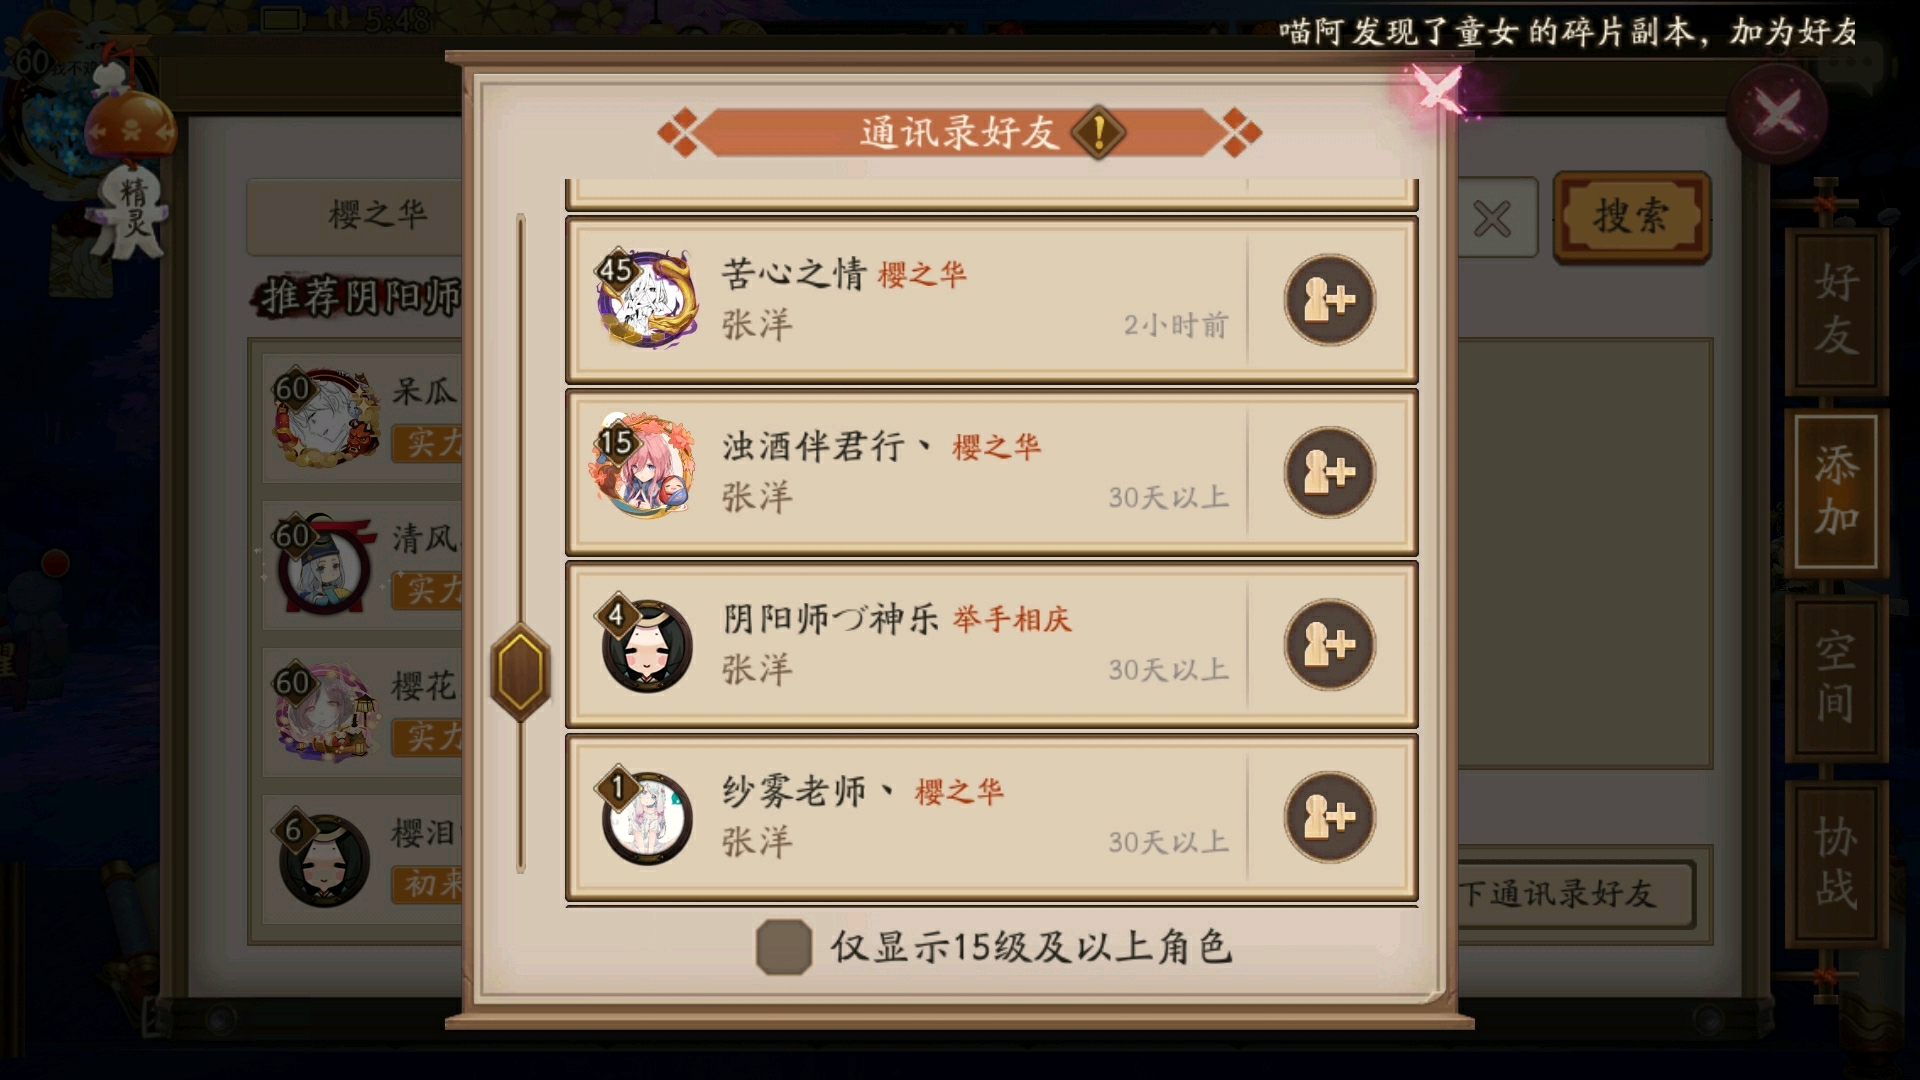Open the 空间 tab
This screenshot has height=1080, width=1920.
tap(1836, 677)
